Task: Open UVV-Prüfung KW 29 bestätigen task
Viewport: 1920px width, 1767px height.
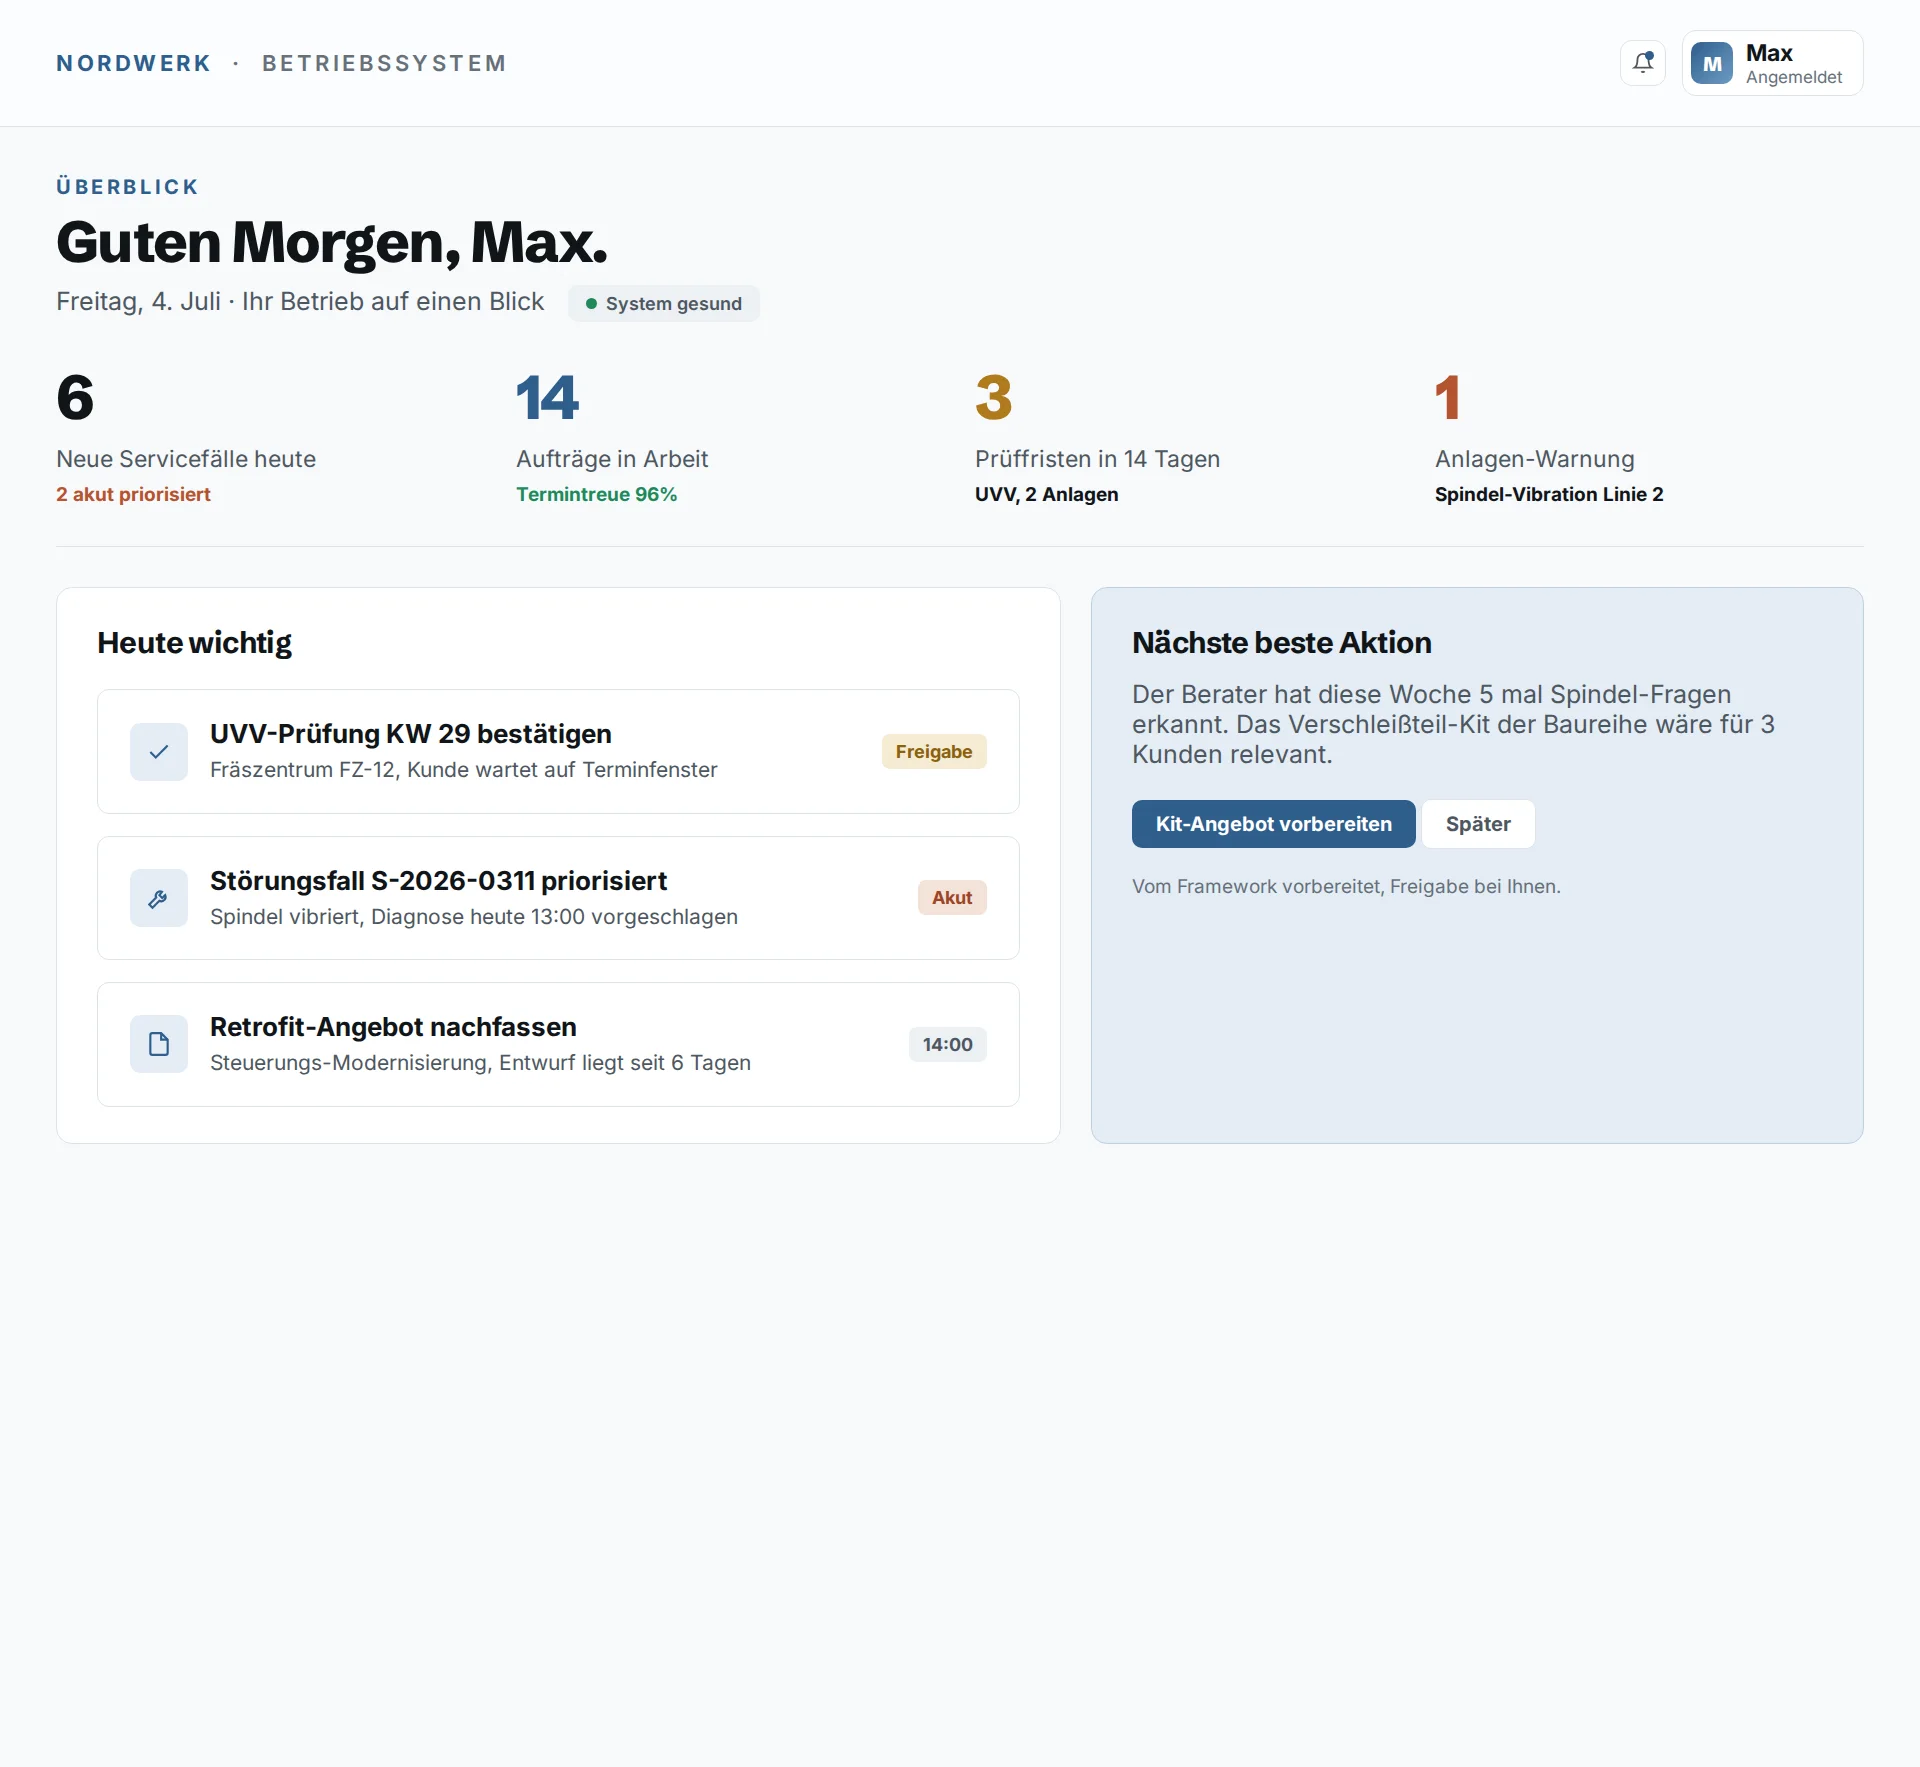Action: pos(558,751)
